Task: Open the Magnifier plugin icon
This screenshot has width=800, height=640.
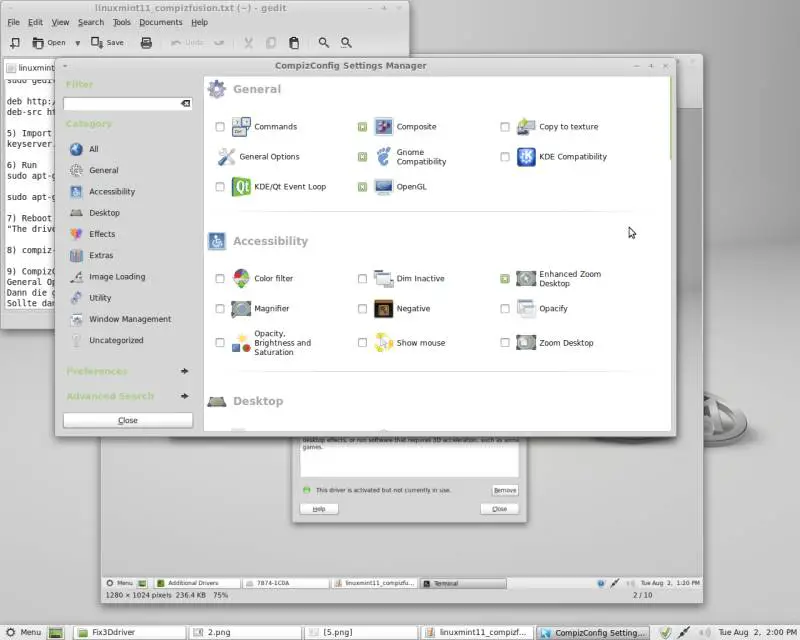Action: (241, 309)
